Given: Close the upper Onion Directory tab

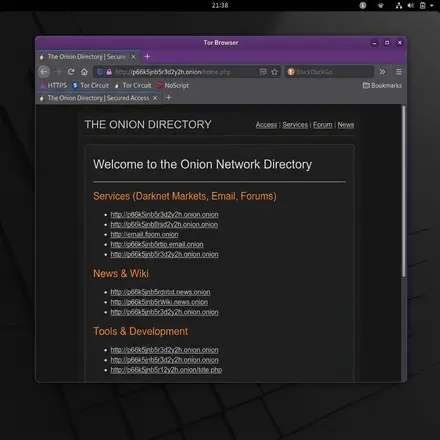Looking at the screenshot, I should point(133,57).
